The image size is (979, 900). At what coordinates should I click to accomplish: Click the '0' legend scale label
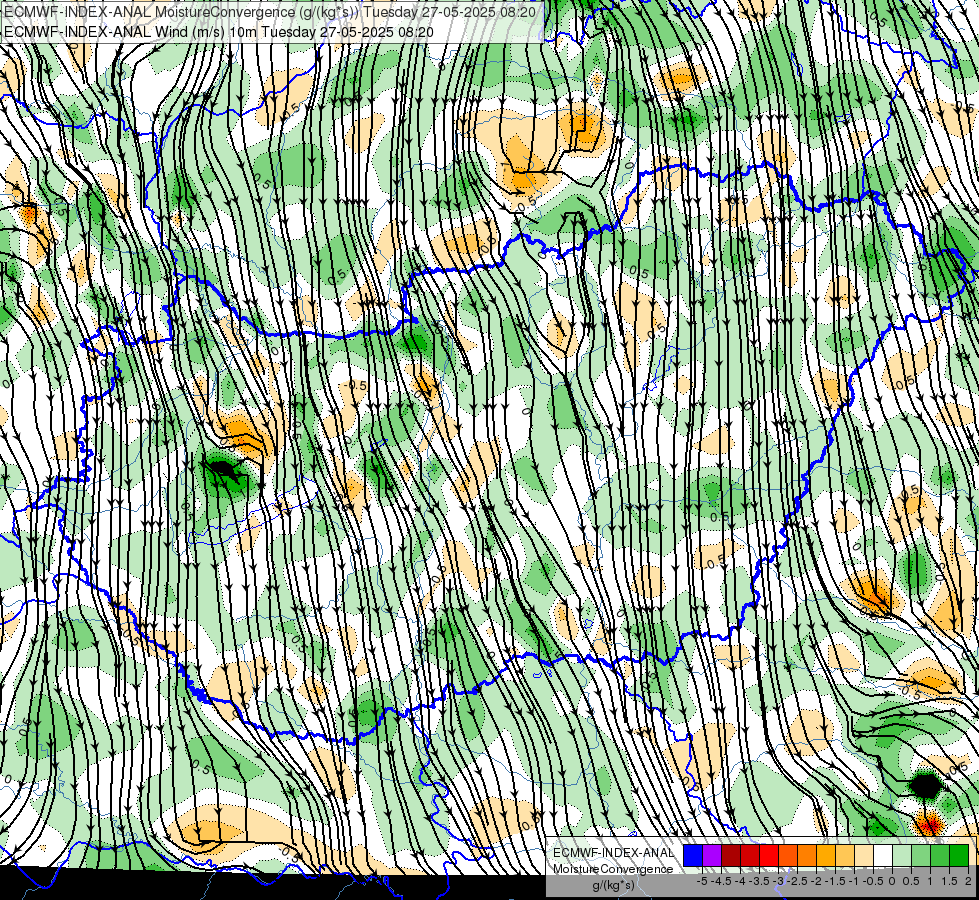[x=892, y=881]
